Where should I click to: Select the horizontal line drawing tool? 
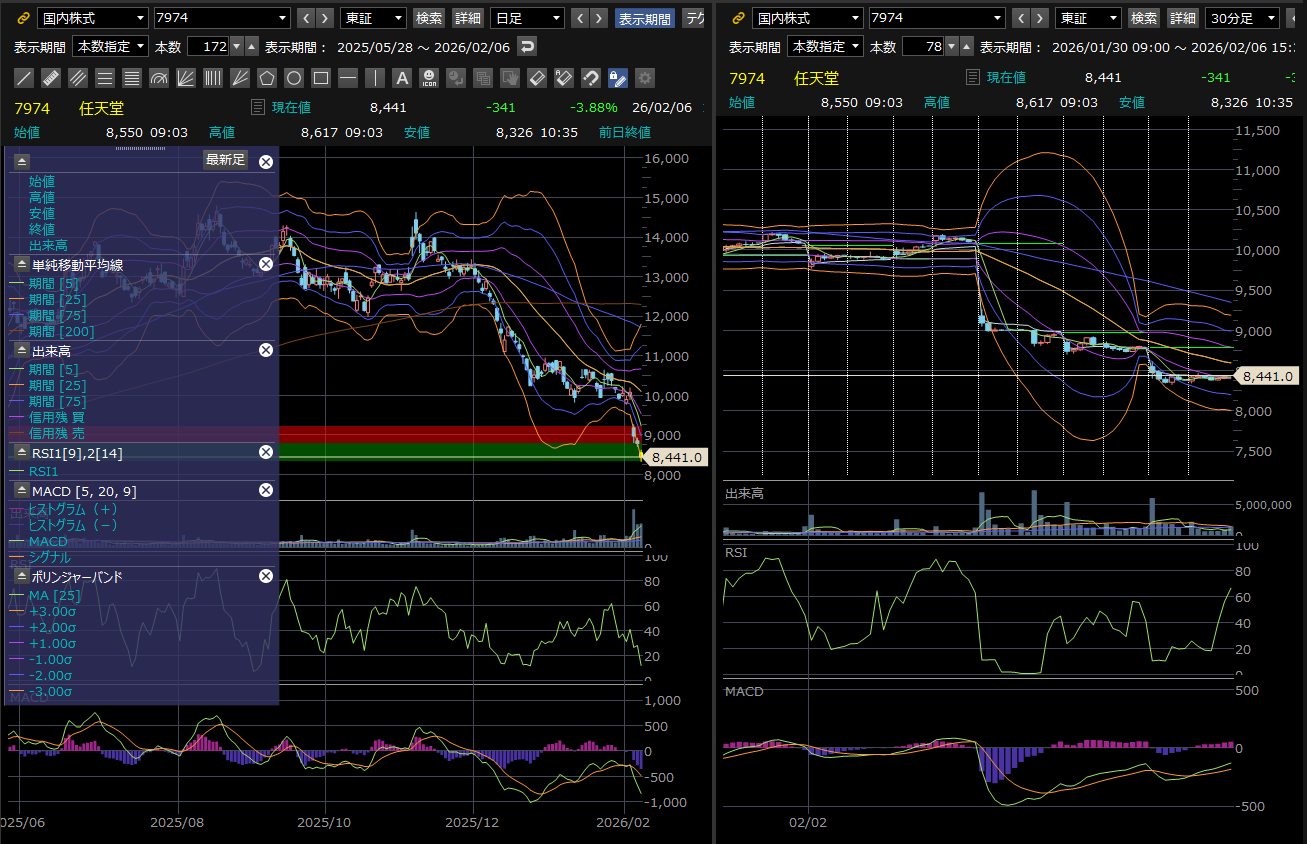point(348,78)
